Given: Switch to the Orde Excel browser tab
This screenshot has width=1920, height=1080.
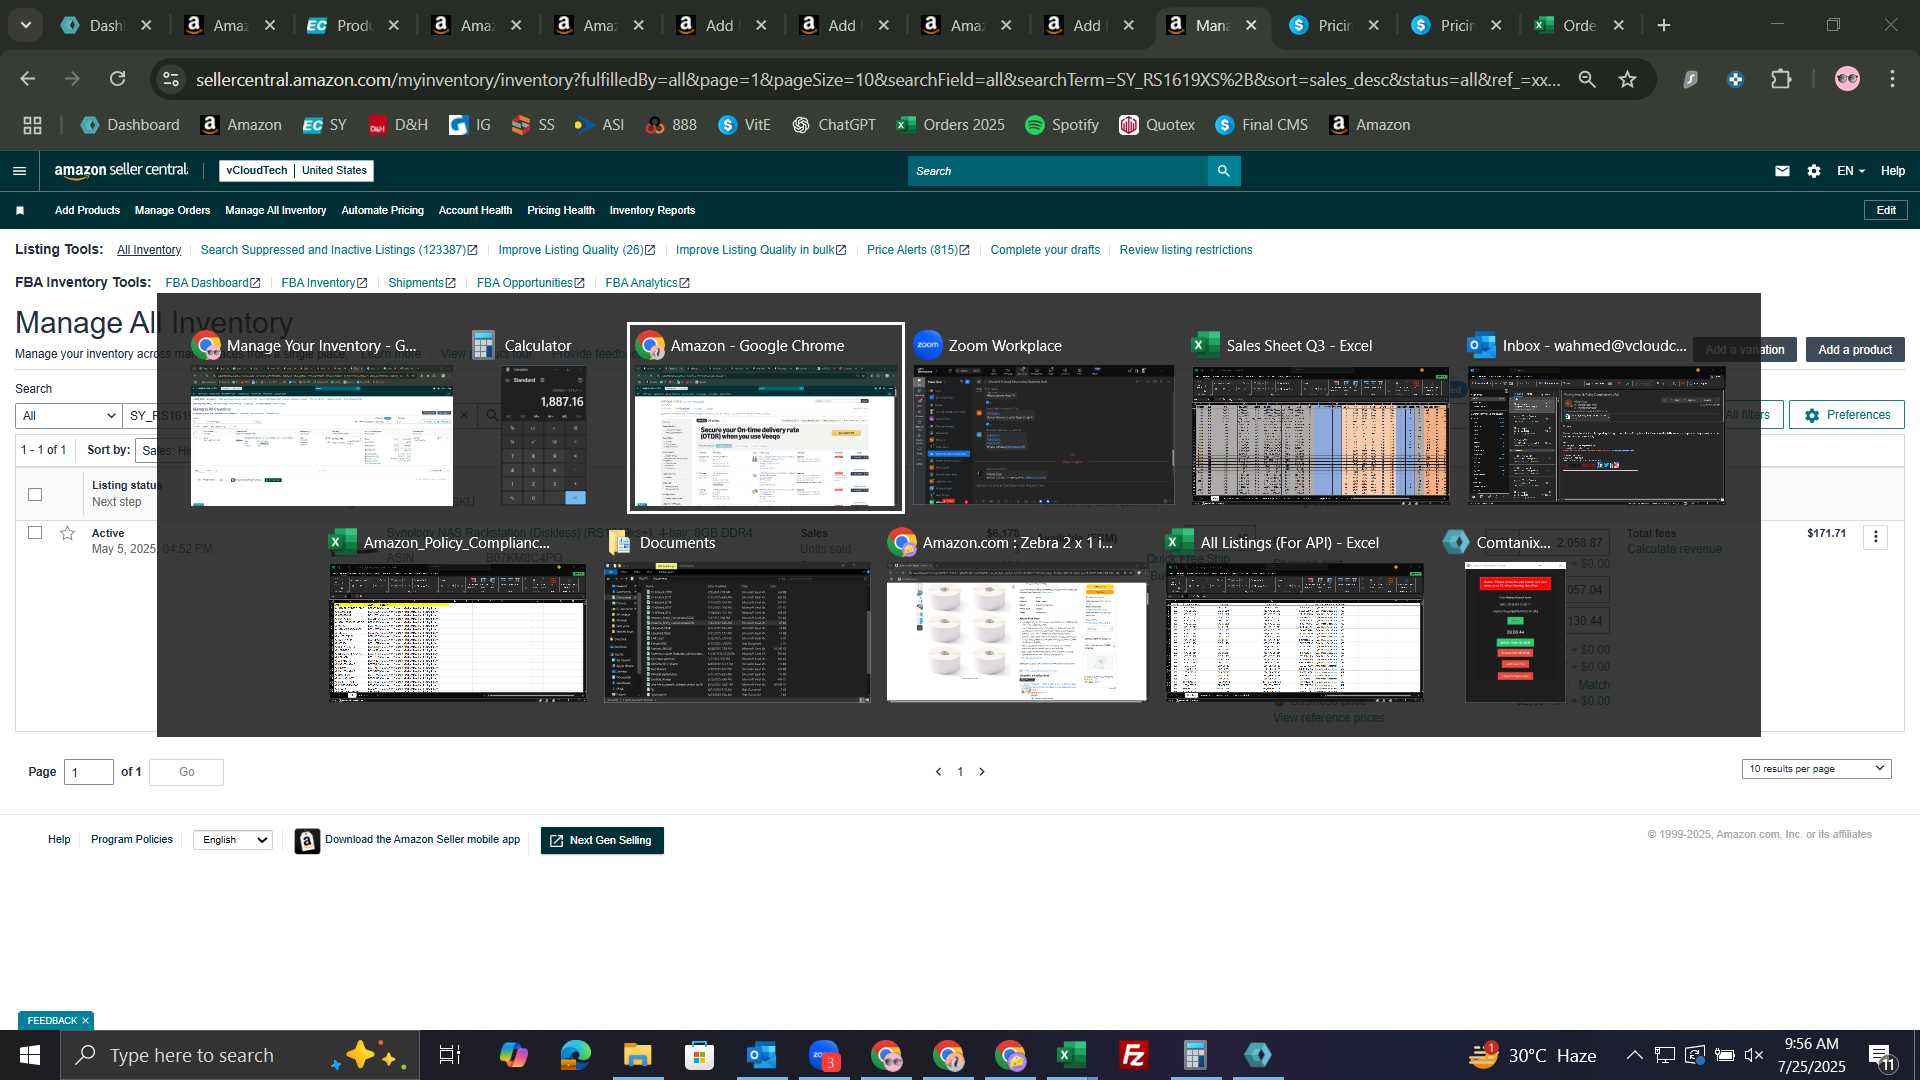Looking at the screenshot, I should pos(1580,25).
